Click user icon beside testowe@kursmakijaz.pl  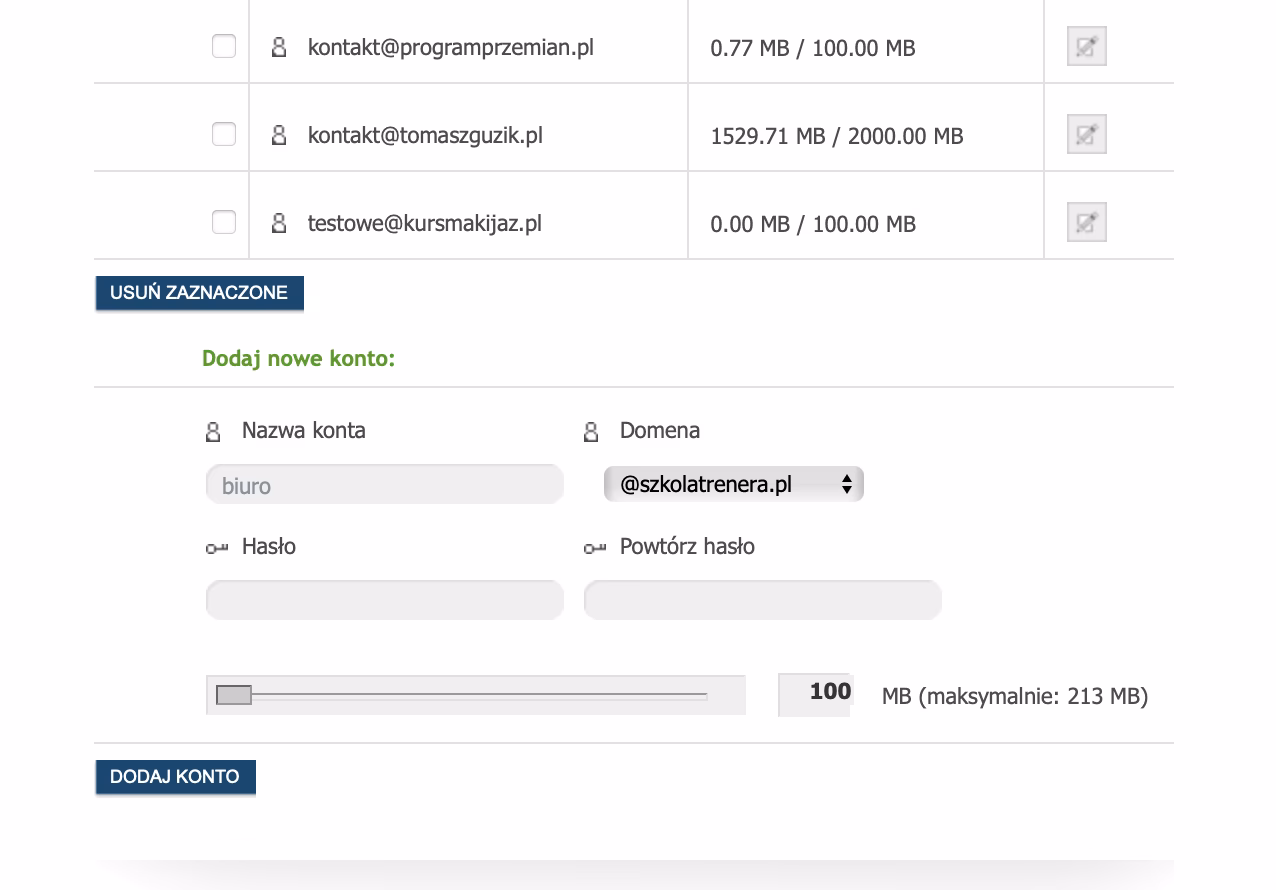click(x=277, y=222)
